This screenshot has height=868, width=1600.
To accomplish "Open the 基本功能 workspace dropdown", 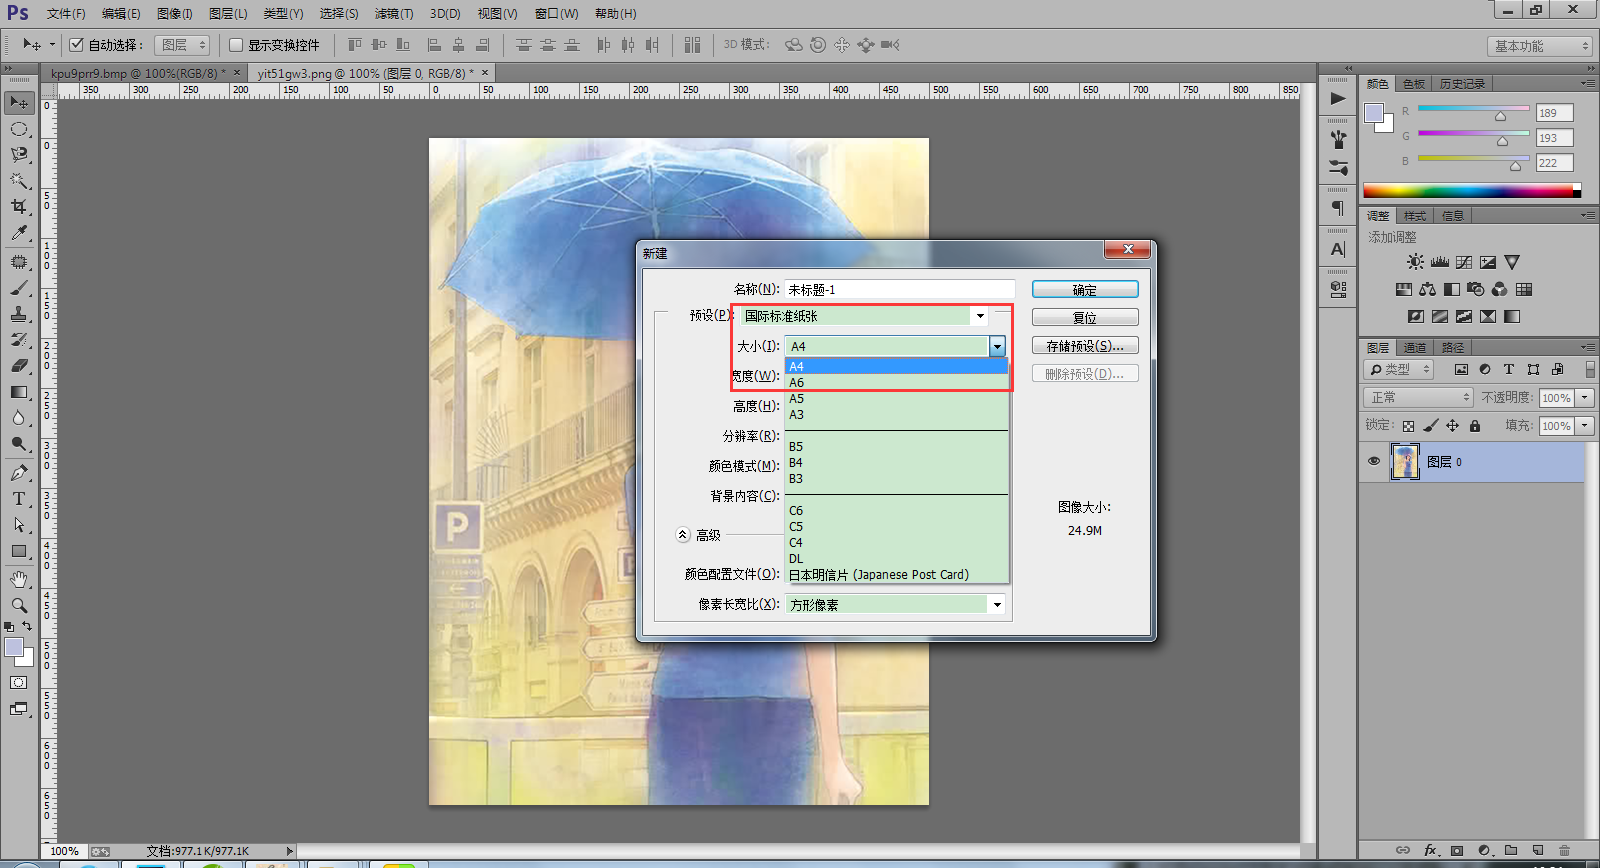I will click(1539, 46).
